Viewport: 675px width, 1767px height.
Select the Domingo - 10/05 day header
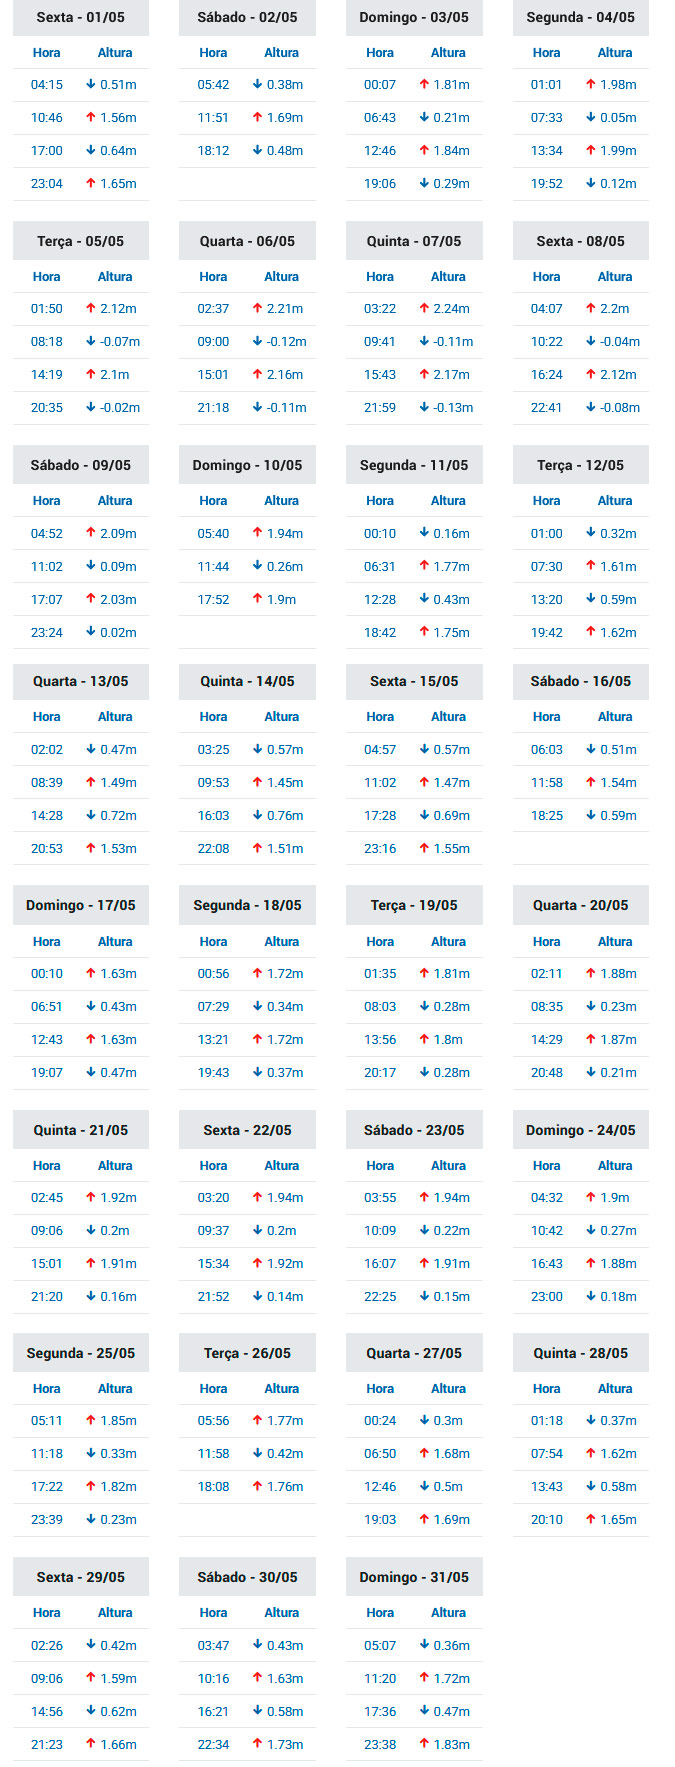(x=247, y=465)
